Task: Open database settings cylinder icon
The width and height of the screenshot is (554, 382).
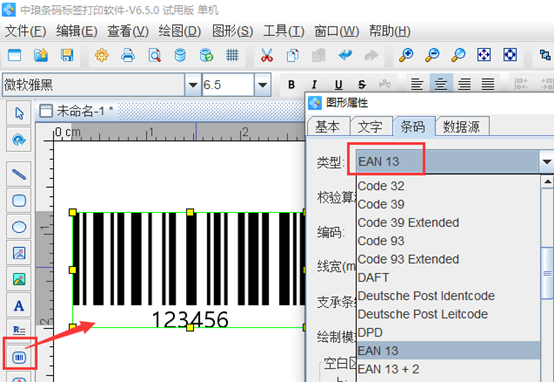Action: [x=180, y=55]
